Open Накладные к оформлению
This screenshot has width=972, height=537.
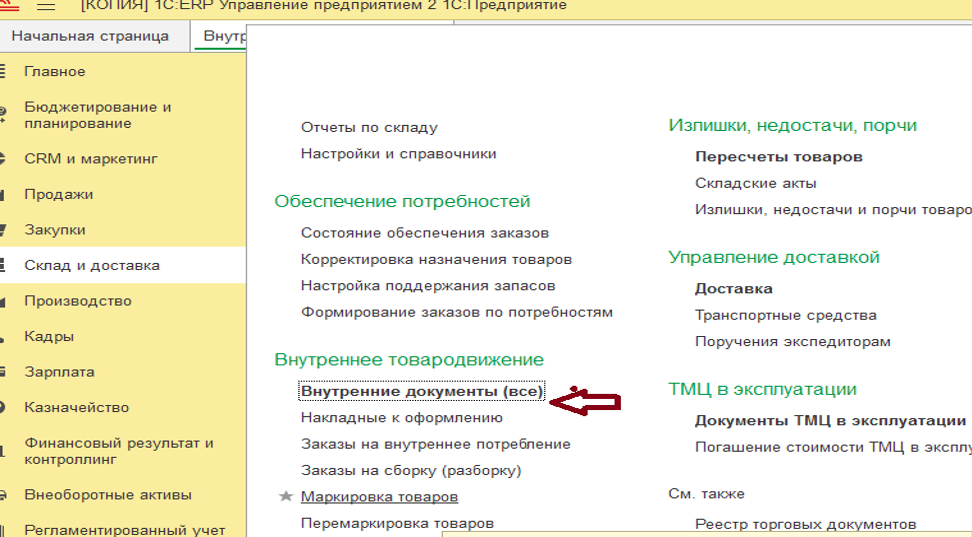tap(402, 418)
